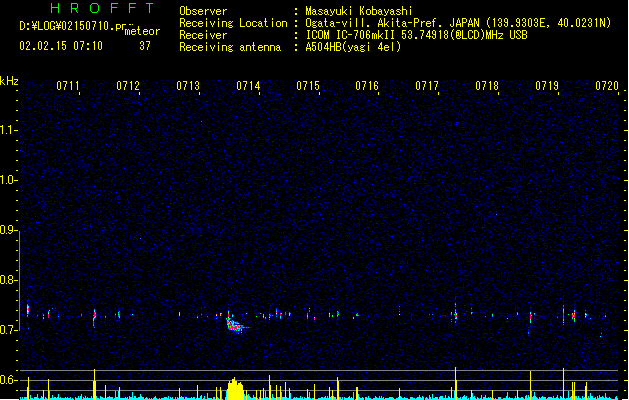The height and width of the screenshot is (400, 629).
Task: Click the 0712 time marker
Action: (128, 86)
